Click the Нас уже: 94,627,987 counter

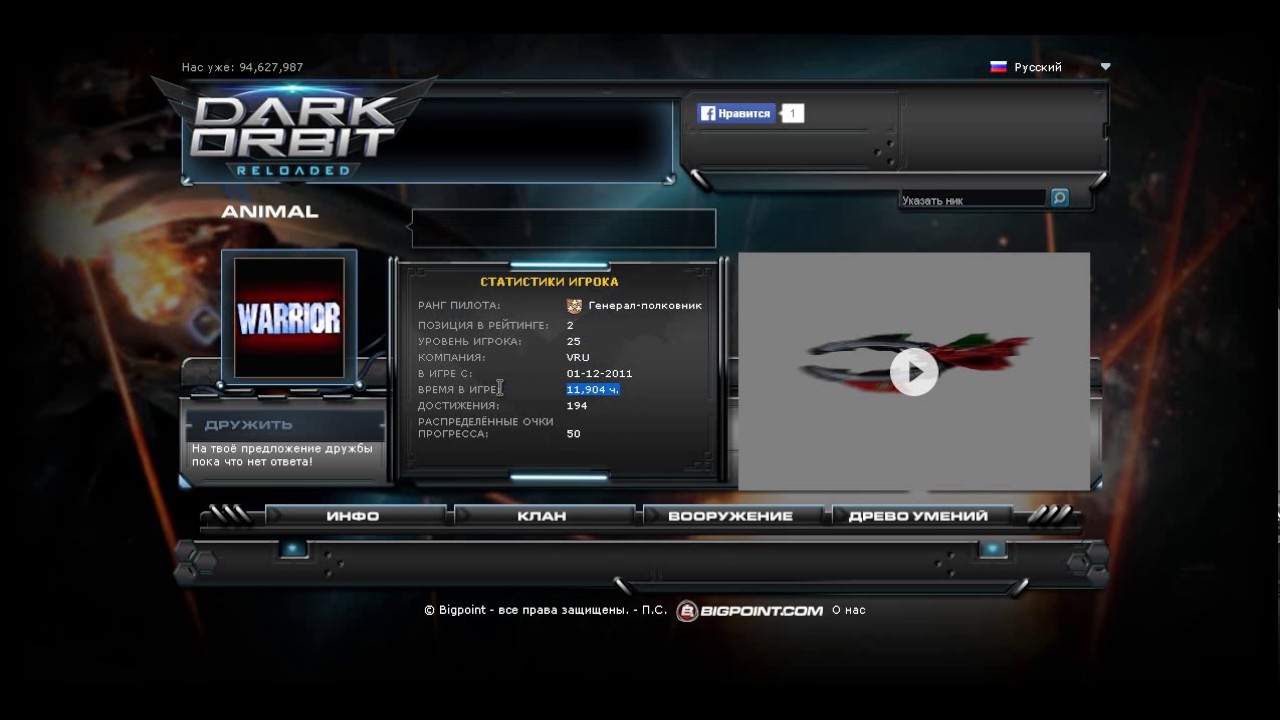(x=242, y=67)
